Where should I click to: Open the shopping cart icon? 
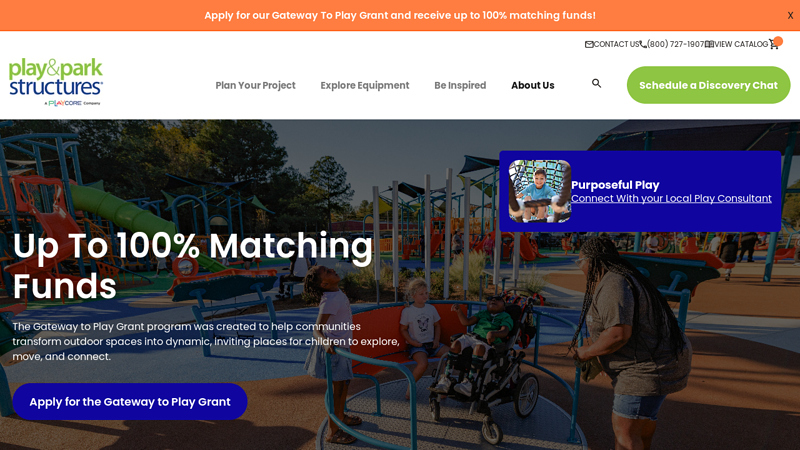pyautogui.click(x=773, y=44)
